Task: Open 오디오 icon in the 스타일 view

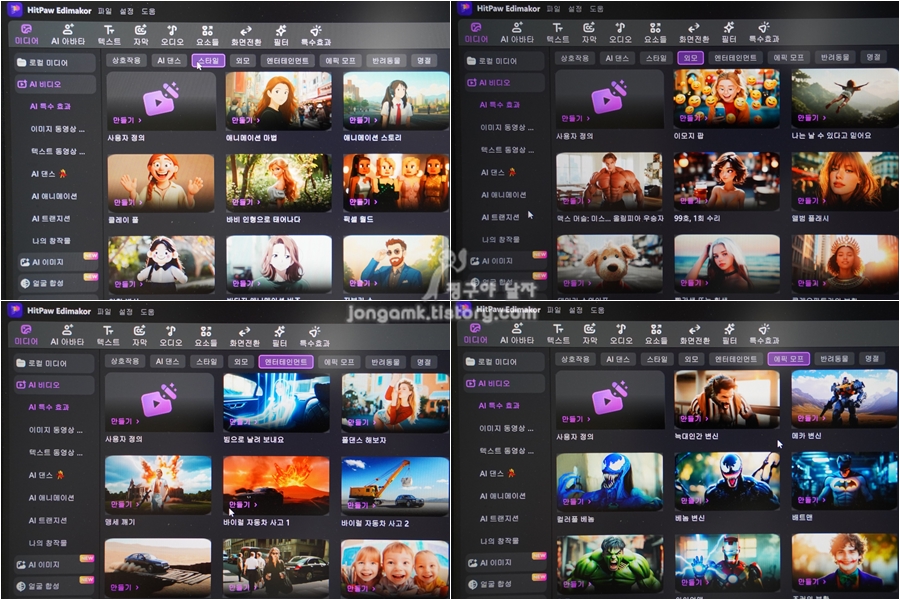Action: pyautogui.click(x=172, y=34)
